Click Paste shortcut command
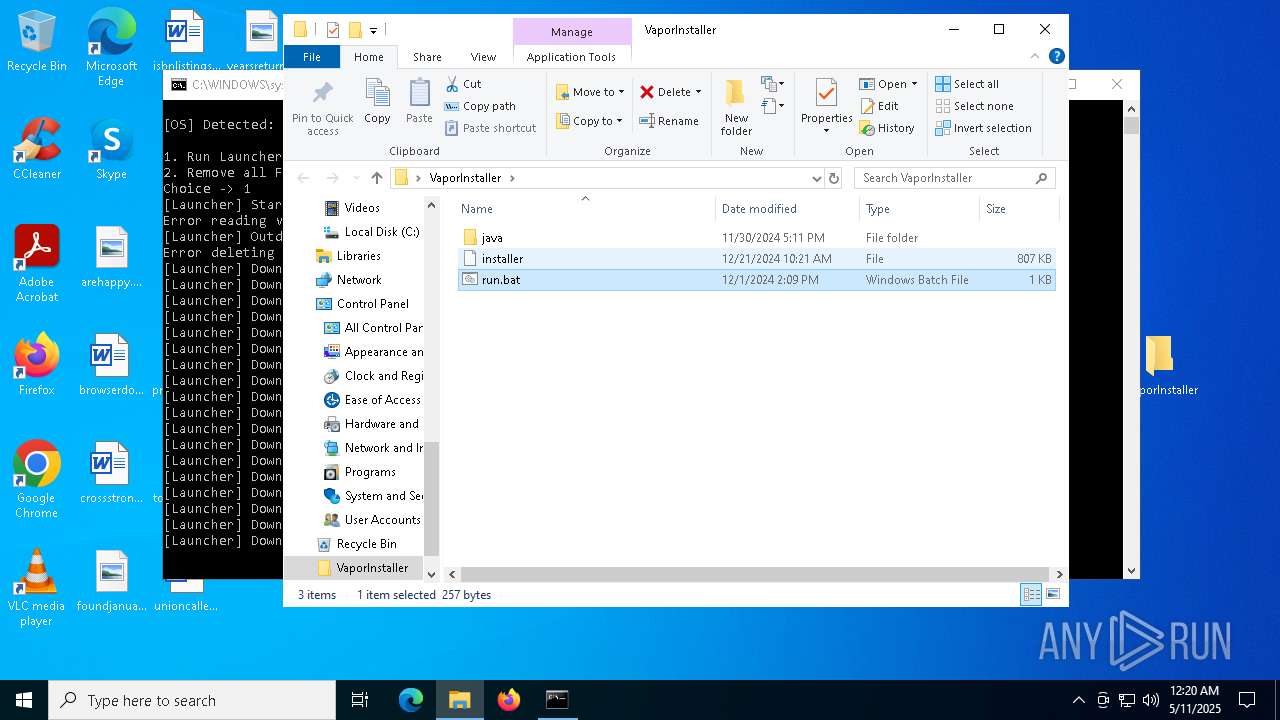Viewport: 1280px width, 720px height. click(490, 128)
